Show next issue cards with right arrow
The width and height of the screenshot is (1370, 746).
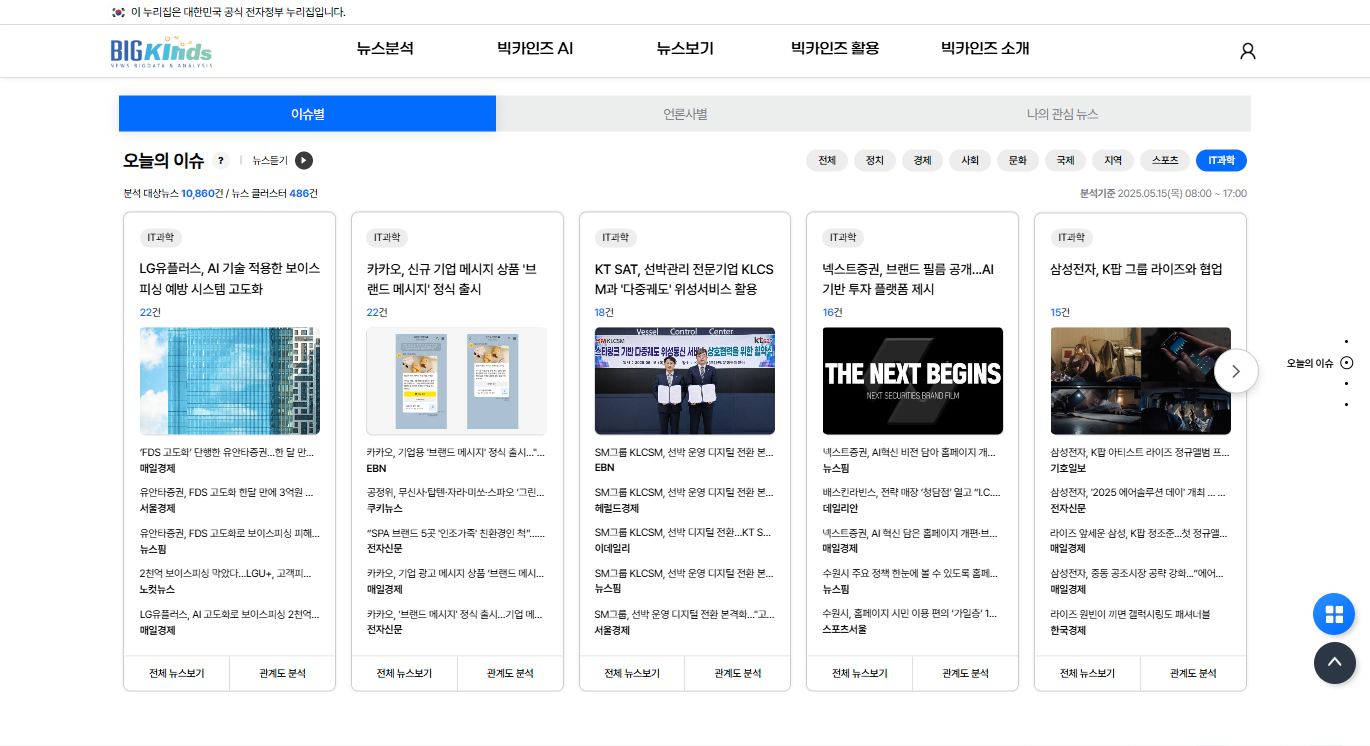click(1236, 371)
